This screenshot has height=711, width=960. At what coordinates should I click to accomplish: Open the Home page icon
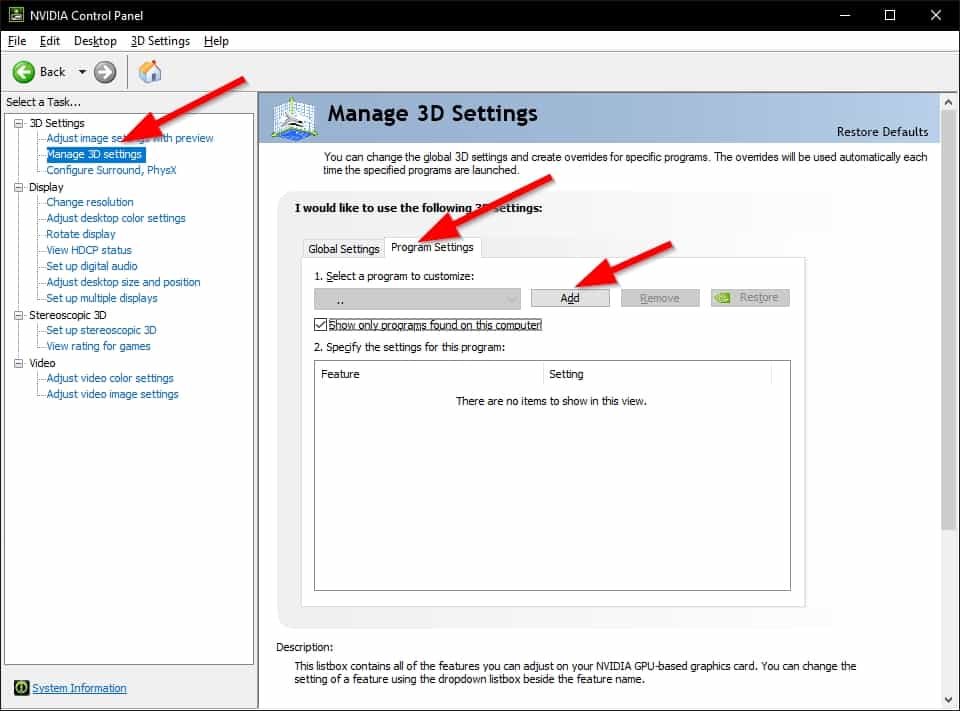[x=150, y=72]
